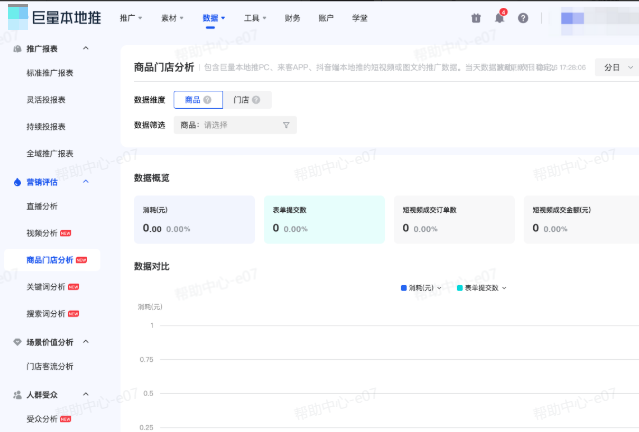Click help icon next to 商品 option
639x432 pixels.
pyautogui.click(x=207, y=100)
